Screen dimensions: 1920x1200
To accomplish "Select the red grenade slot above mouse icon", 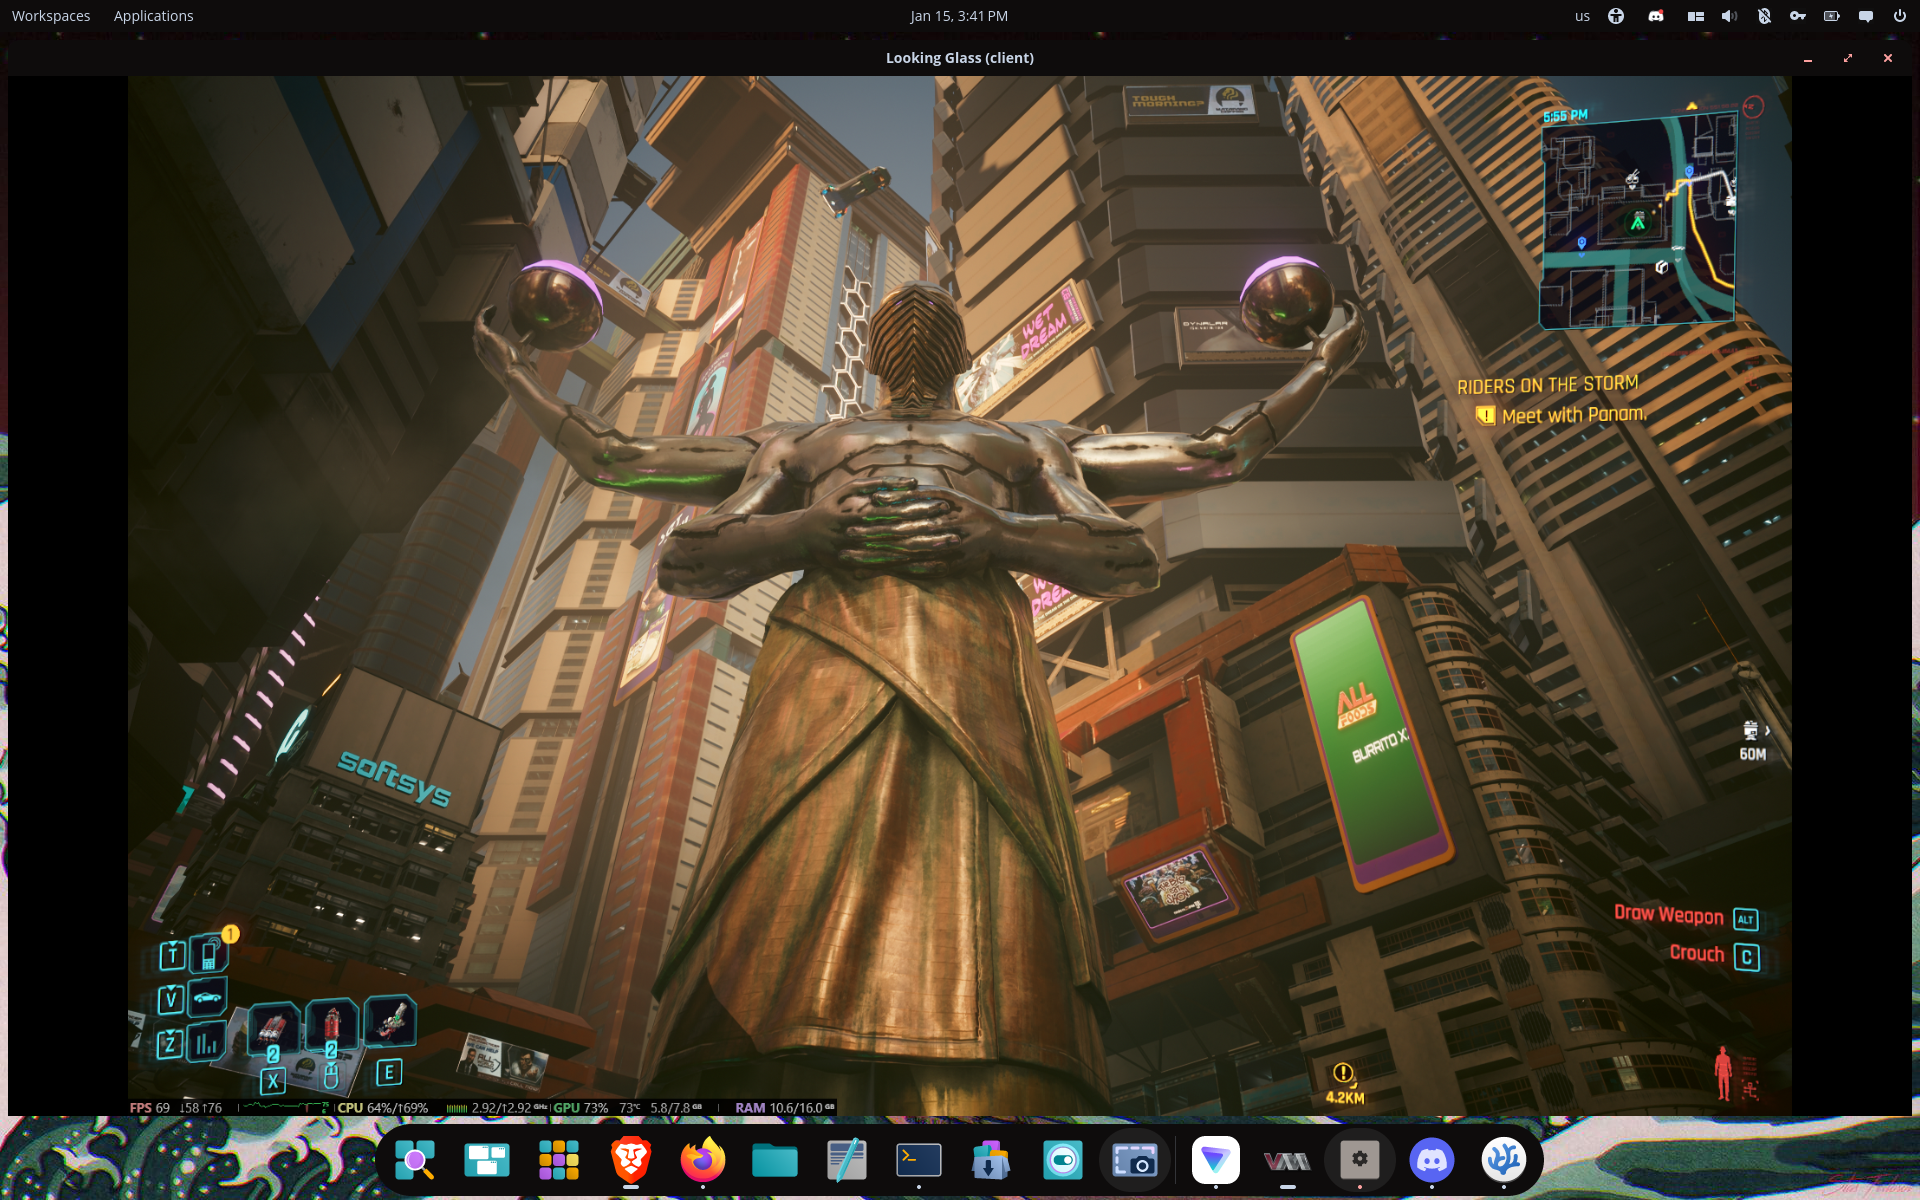I will coord(331,1025).
